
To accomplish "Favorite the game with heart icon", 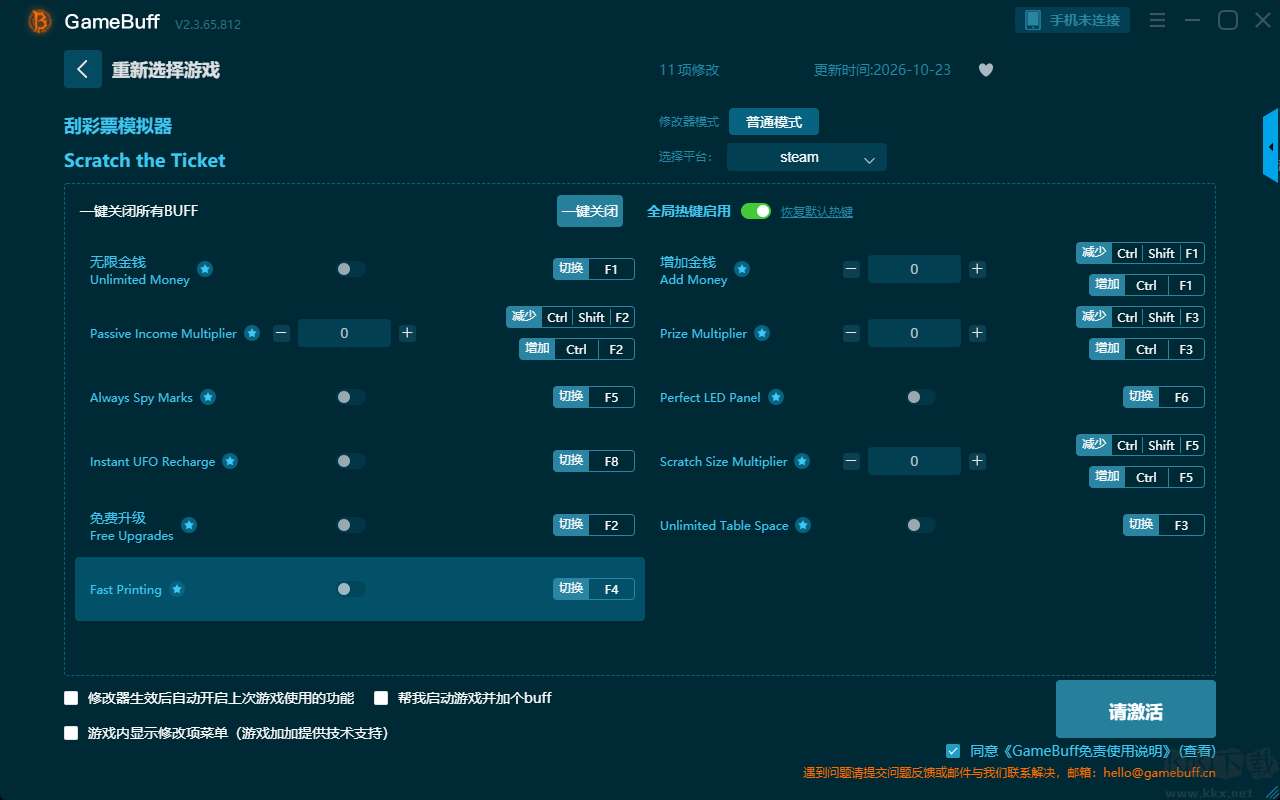I will 986,70.
